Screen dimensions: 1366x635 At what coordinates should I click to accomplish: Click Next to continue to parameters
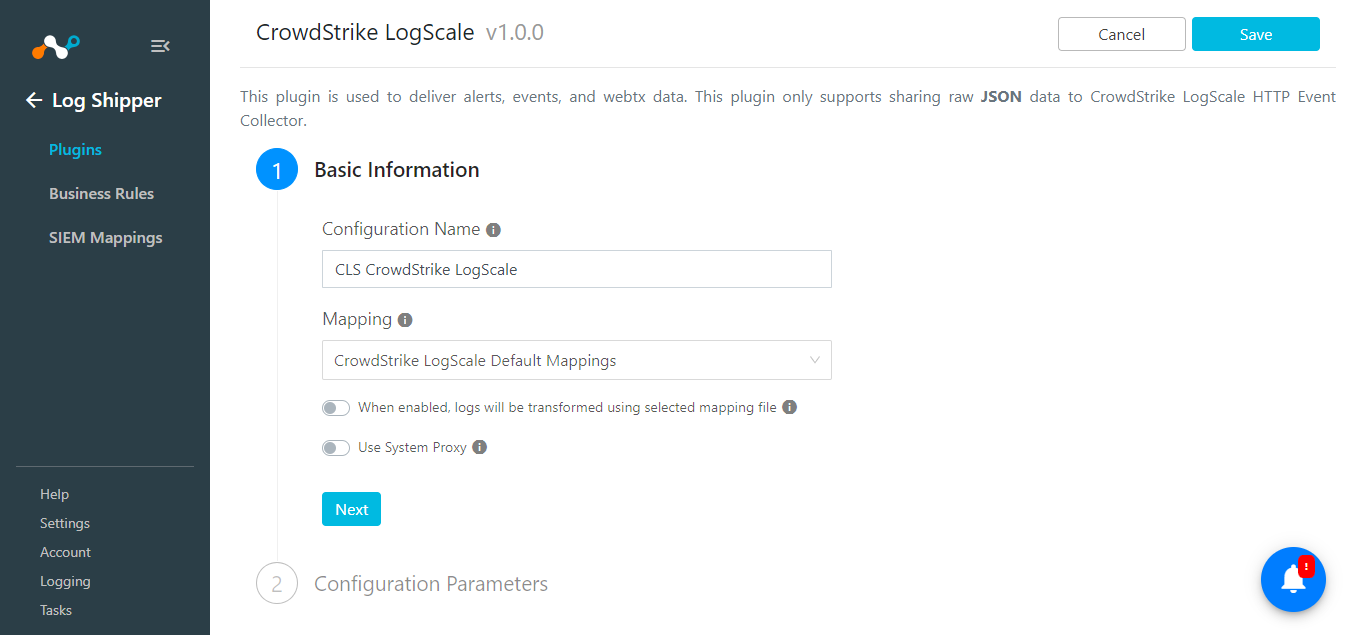tap(351, 509)
